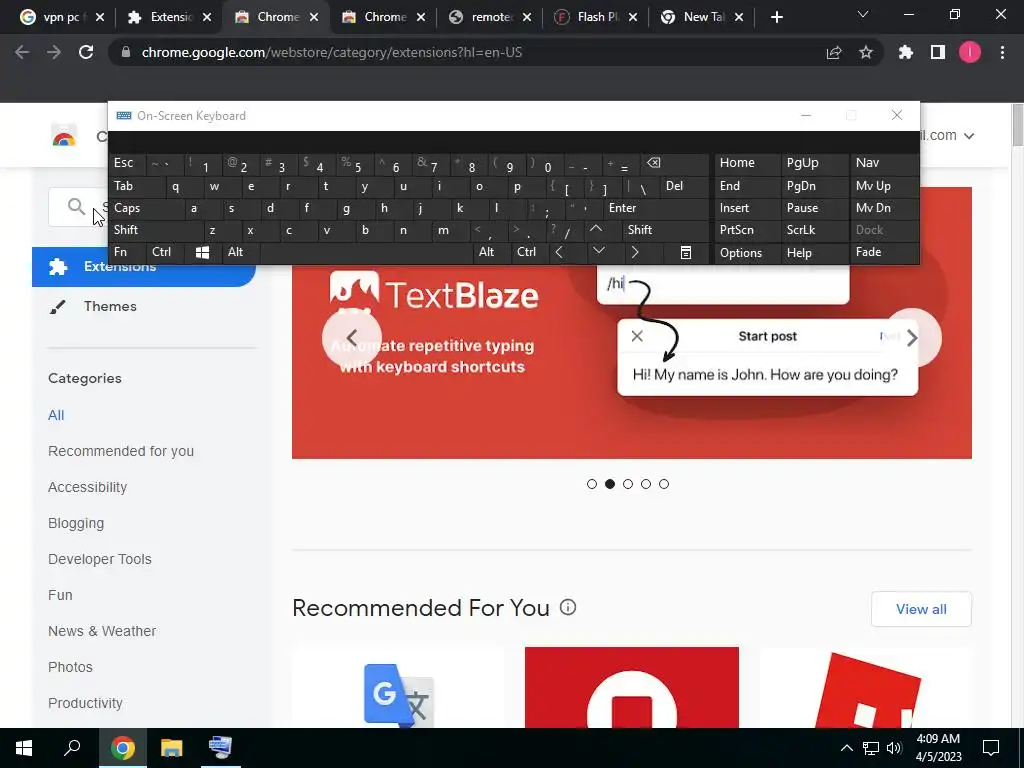1024x768 pixels.
Task: Bookmark this page with star icon
Action: (866, 52)
